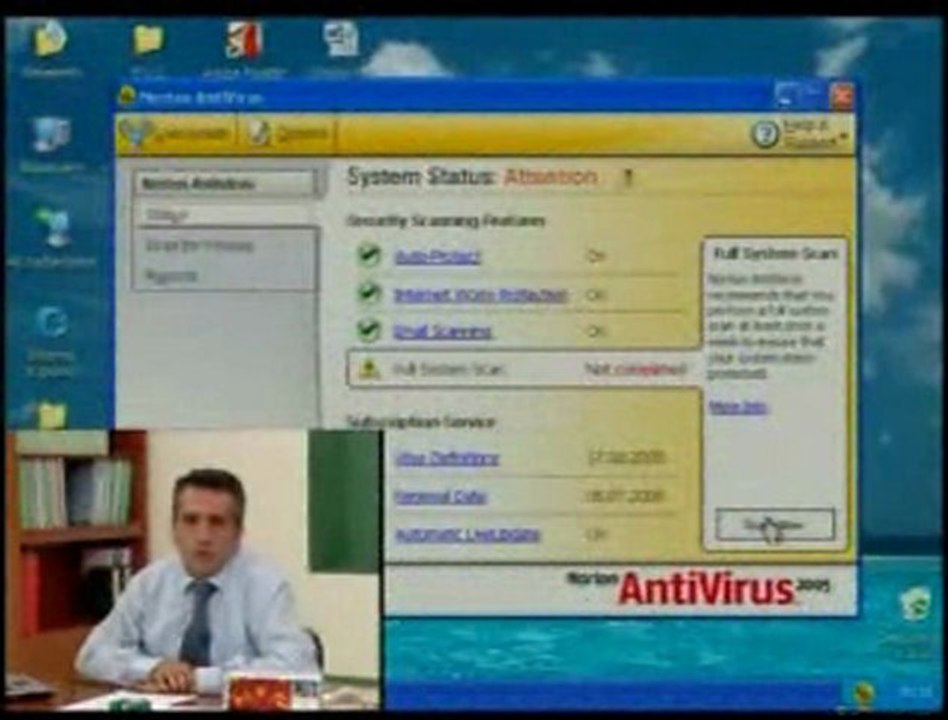Click the Norton icon in title bar
The width and height of the screenshot is (948, 720).
pyautogui.click(x=126, y=96)
